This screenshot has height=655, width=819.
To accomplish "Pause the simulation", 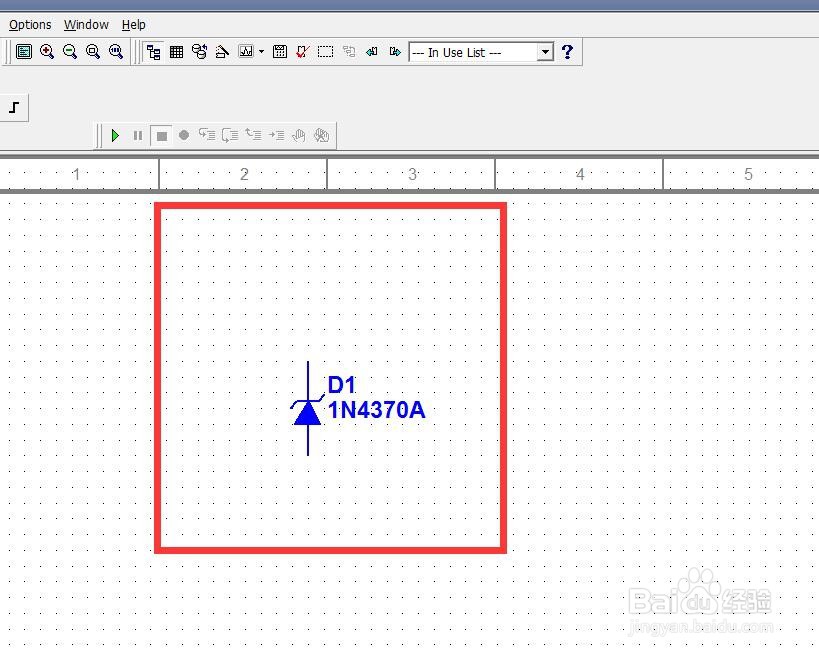I will point(138,136).
